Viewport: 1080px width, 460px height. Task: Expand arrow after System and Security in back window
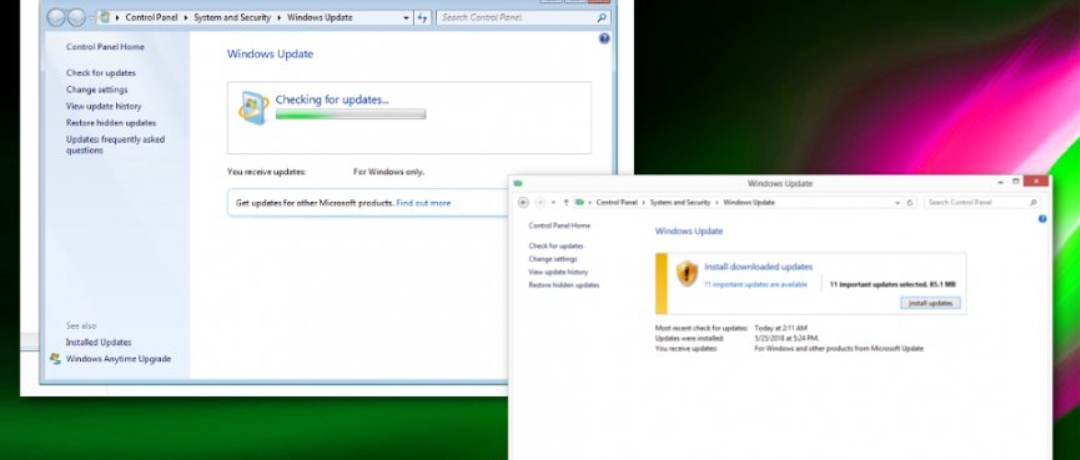coord(279,18)
